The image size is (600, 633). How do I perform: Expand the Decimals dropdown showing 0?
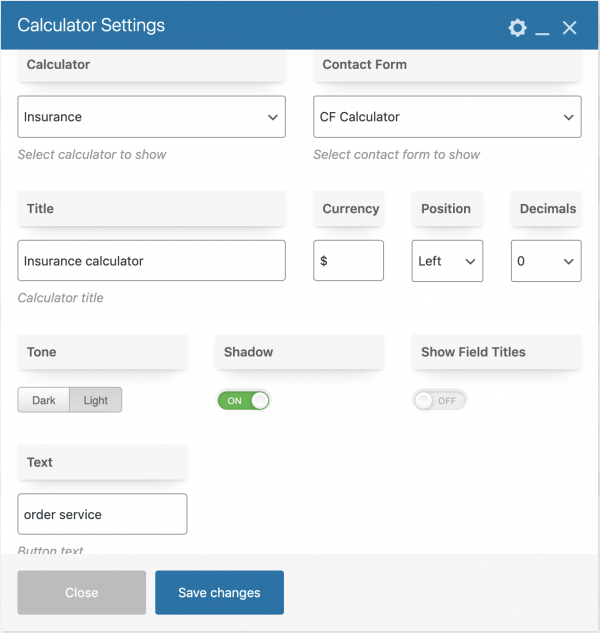click(x=546, y=261)
